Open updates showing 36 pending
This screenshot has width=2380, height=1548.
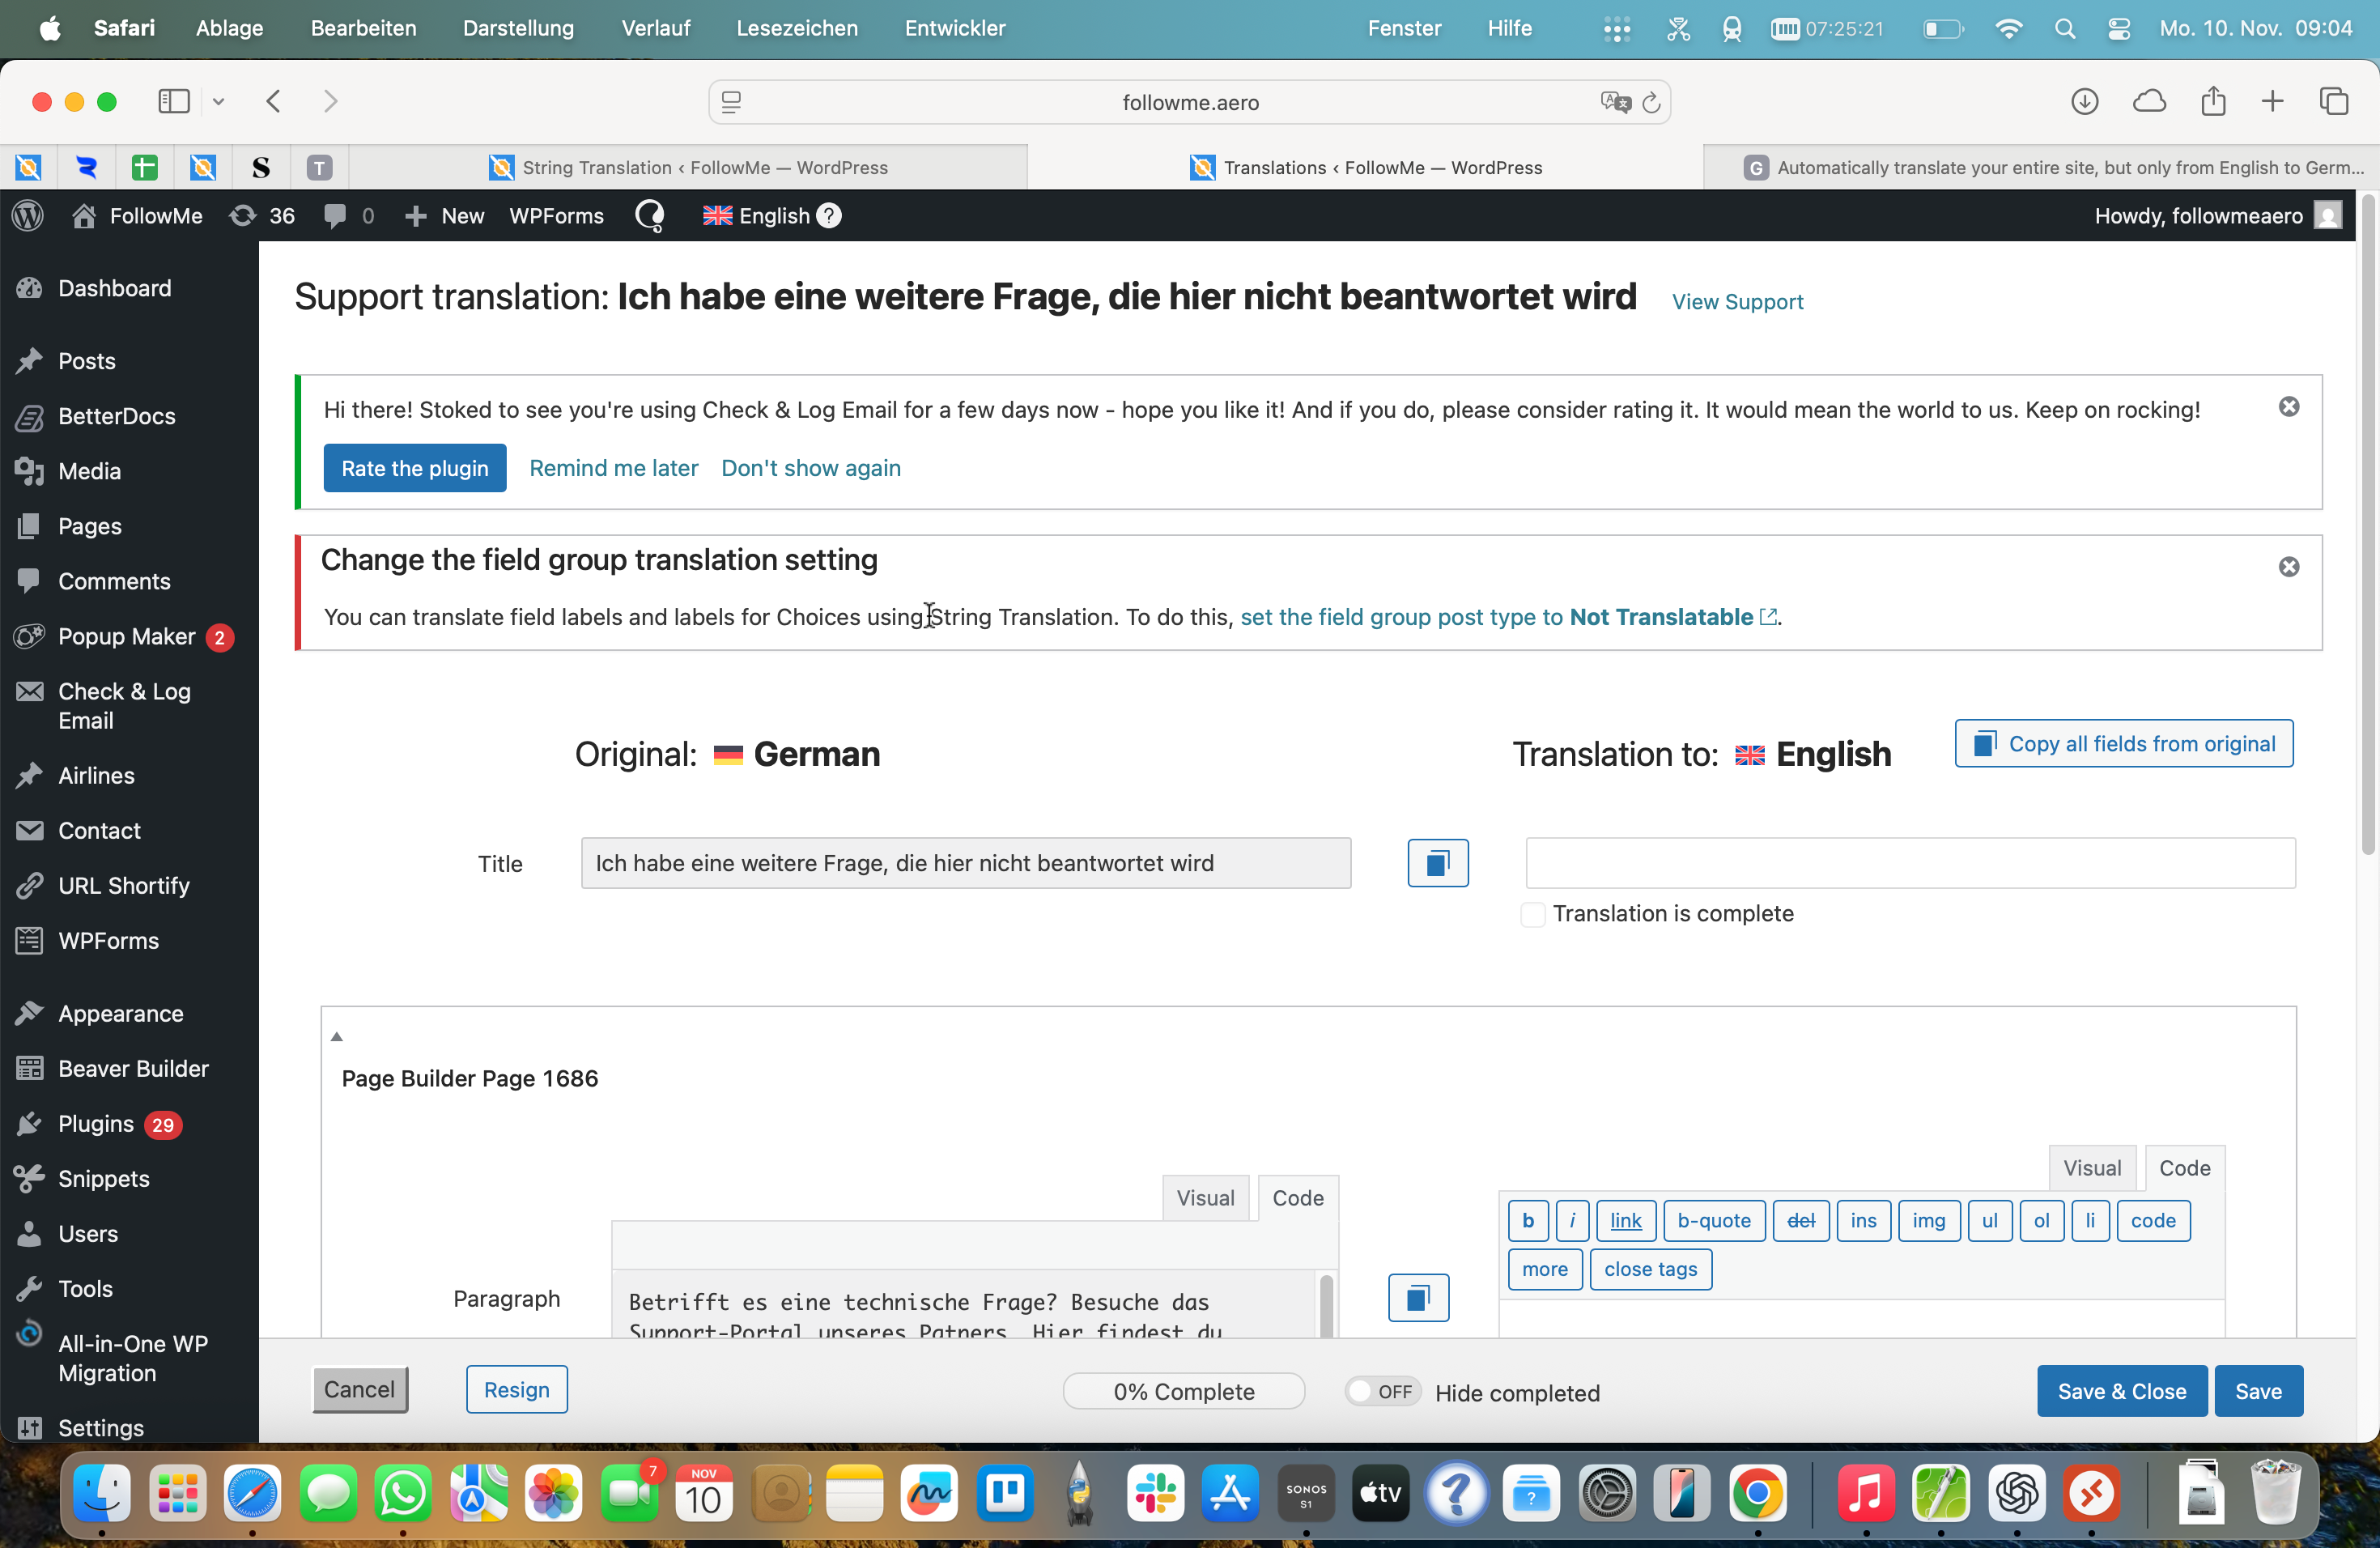(x=262, y=216)
